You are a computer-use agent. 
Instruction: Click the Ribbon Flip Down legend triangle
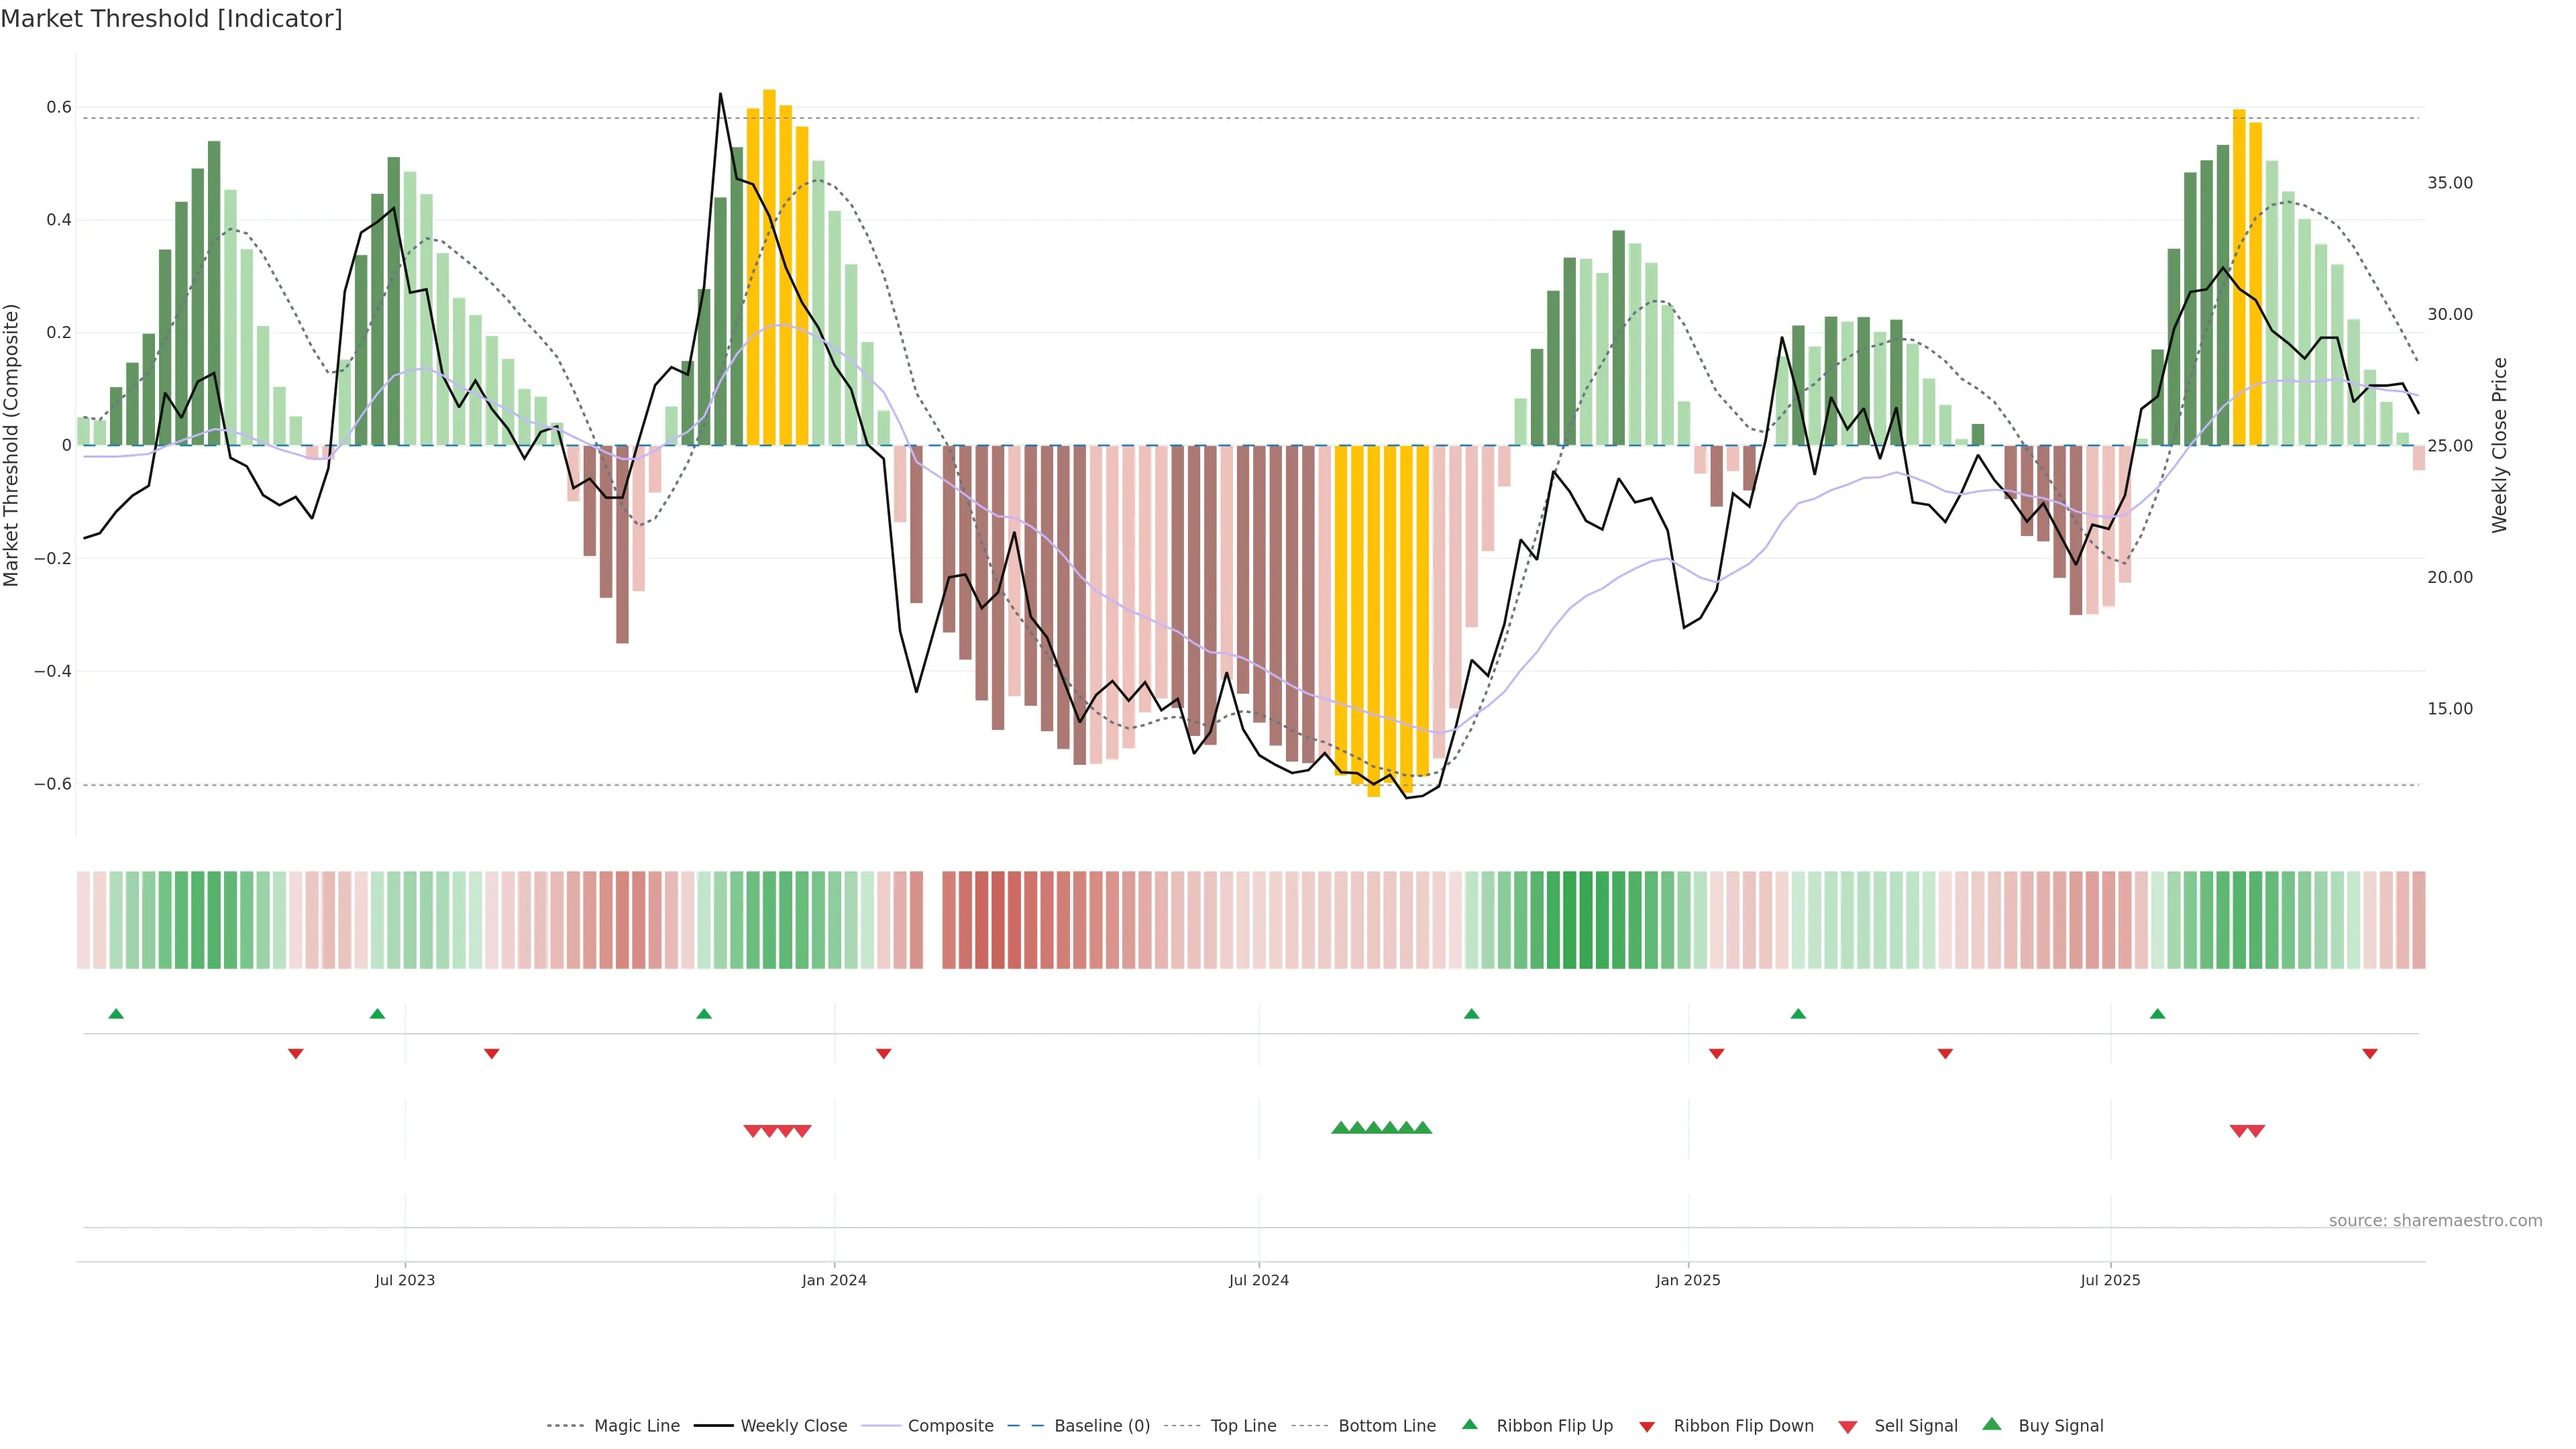point(1647,1427)
